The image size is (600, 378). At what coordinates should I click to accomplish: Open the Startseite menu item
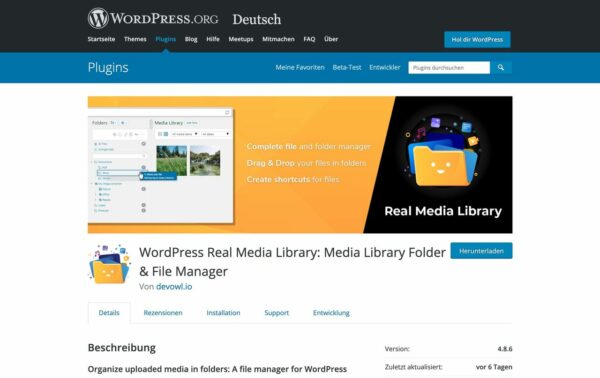[x=101, y=39]
